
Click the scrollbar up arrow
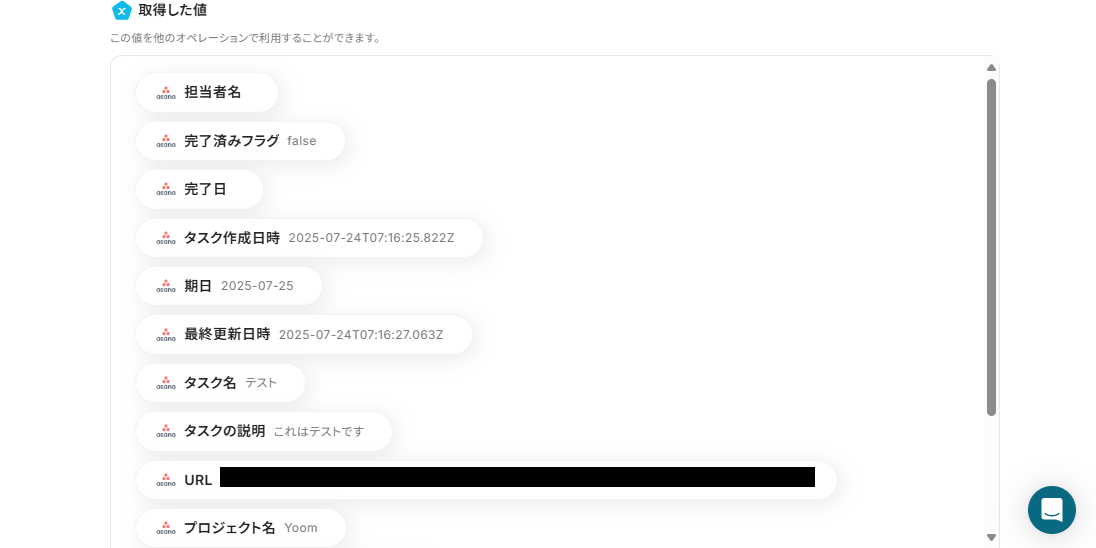(x=991, y=68)
